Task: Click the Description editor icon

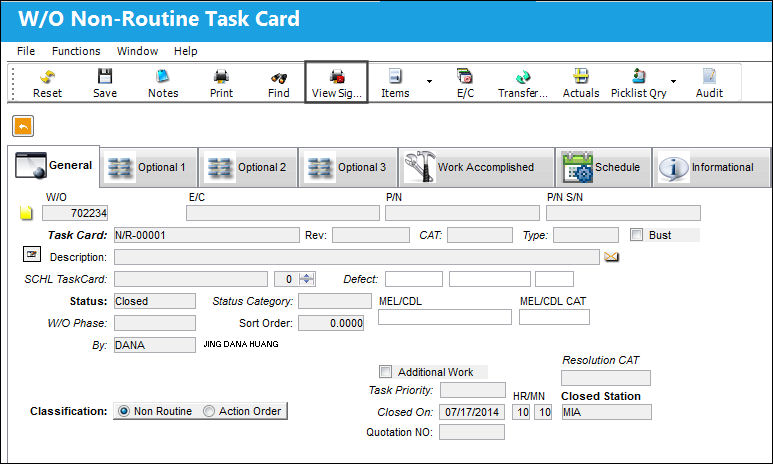Action: click(x=32, y=254)
